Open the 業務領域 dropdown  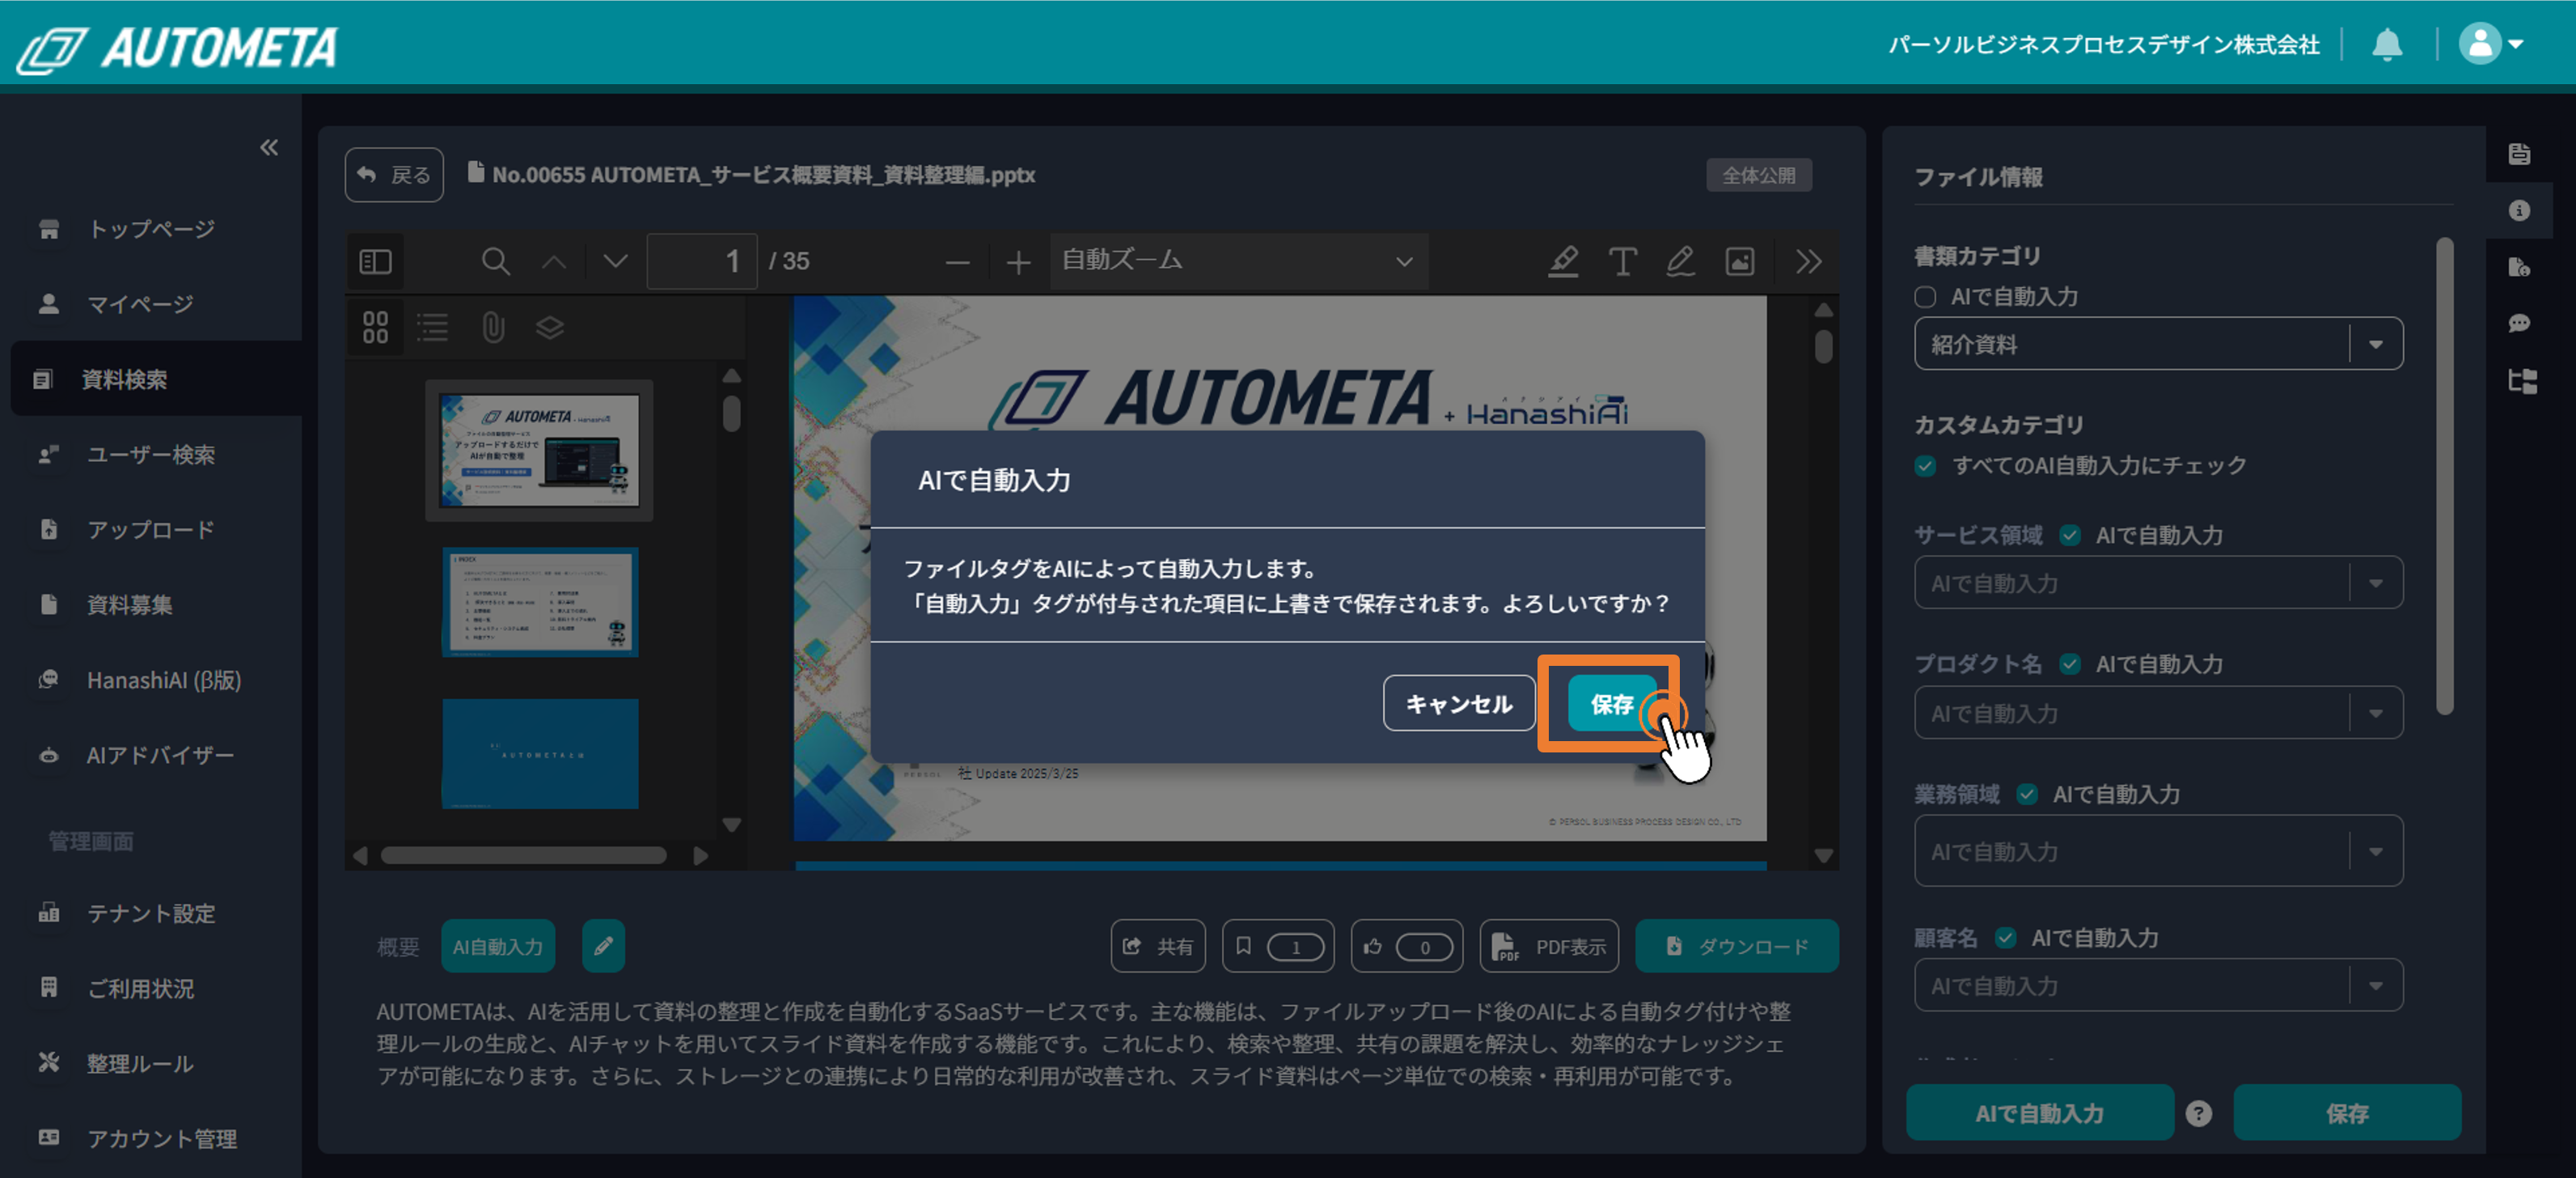pyautogui.click(x=2158, y=851)
